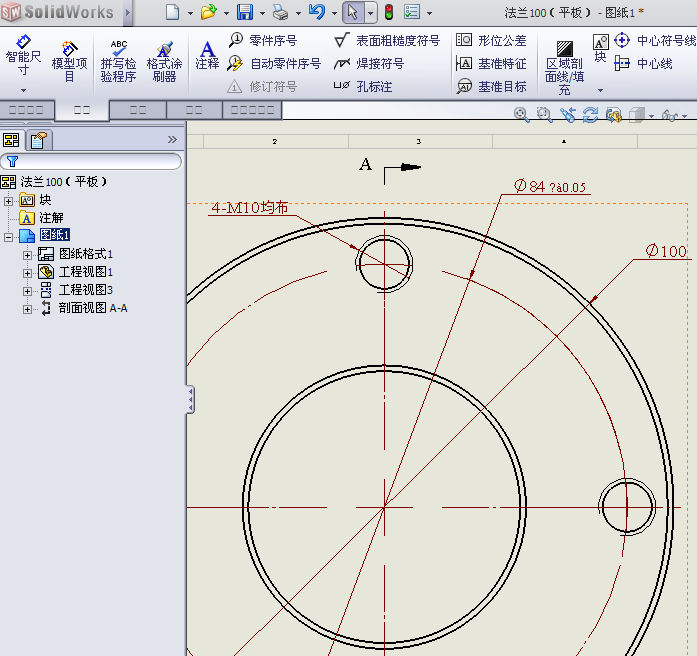Click the Zoom to Fit magnifier icon
The width and height of the screenshot is (697, 656).
click(x=521, y=115)
